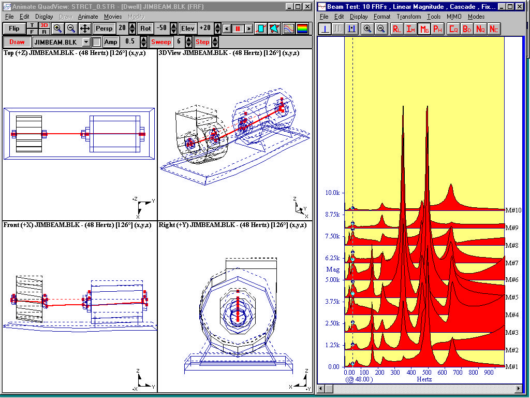Screen dimensions: 530x398
Task: Click the elevation value field showing +20
Action: [206, 29]
